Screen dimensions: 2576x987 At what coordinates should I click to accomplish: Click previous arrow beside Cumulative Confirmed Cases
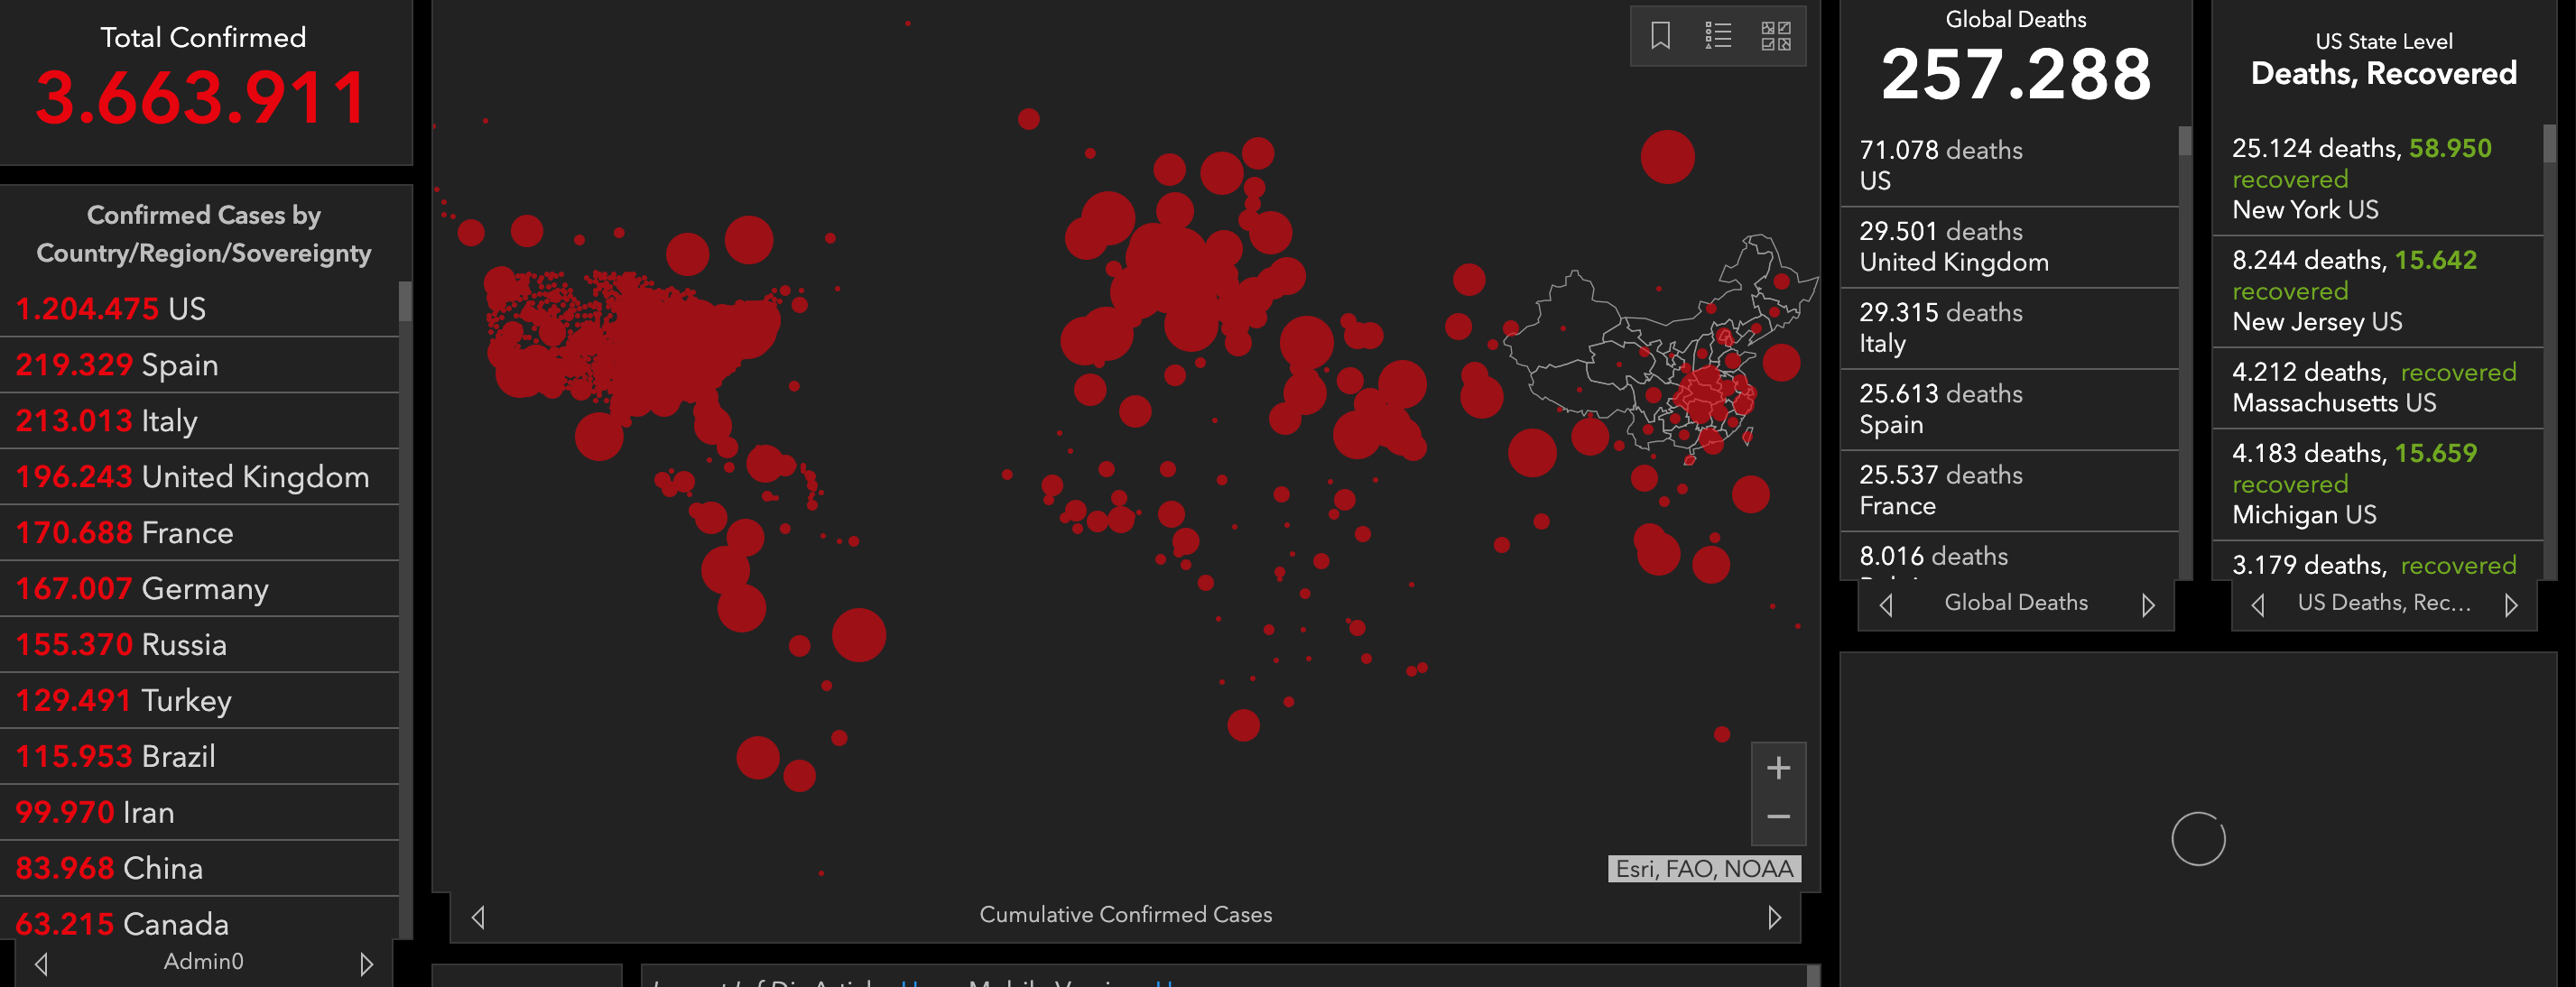pyautogui.click(x=479, y=917)
